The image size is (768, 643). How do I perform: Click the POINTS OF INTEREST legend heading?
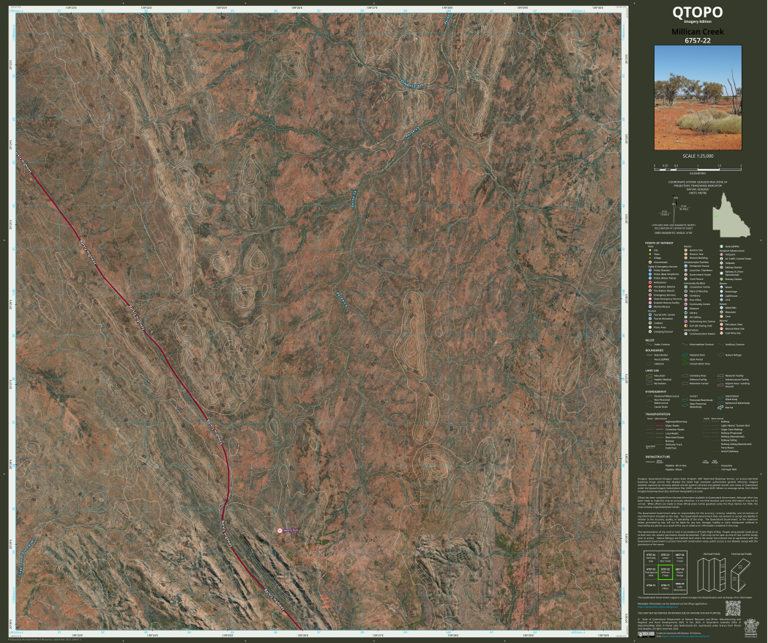(x=658, y=242)
